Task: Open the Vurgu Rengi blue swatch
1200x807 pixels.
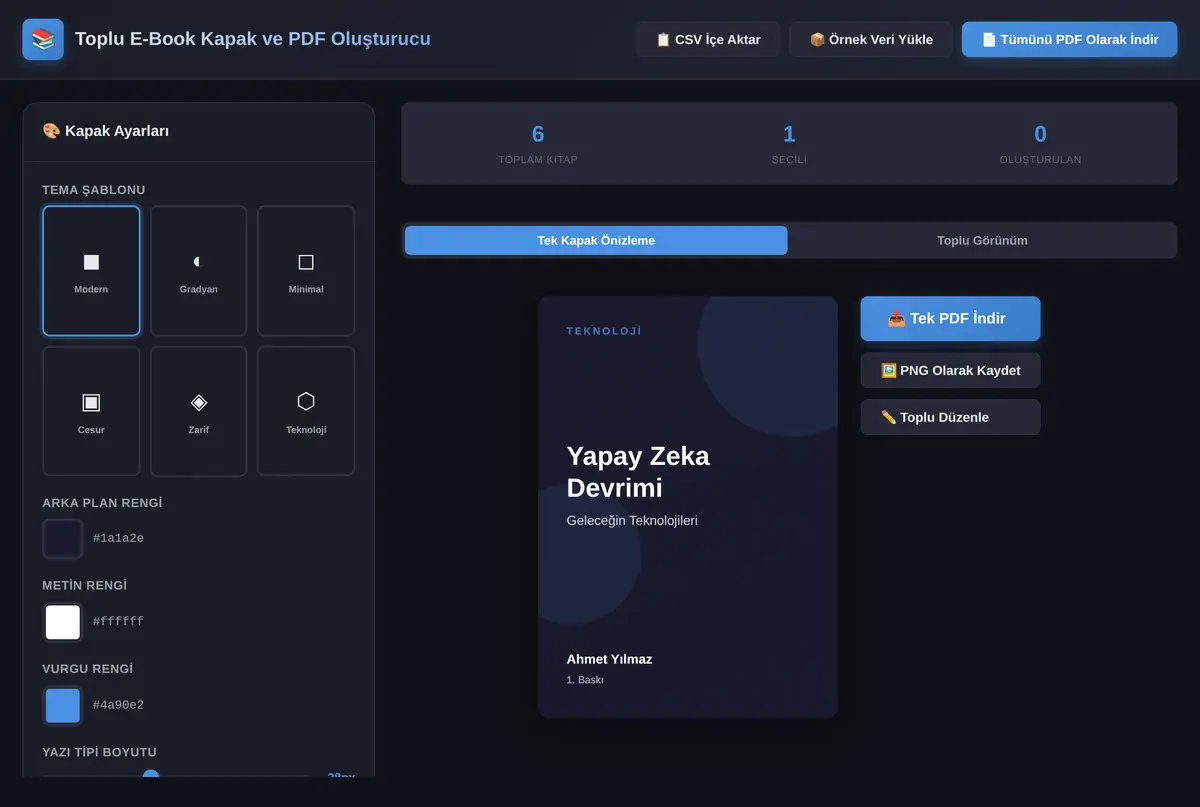Action: [63, 705]
